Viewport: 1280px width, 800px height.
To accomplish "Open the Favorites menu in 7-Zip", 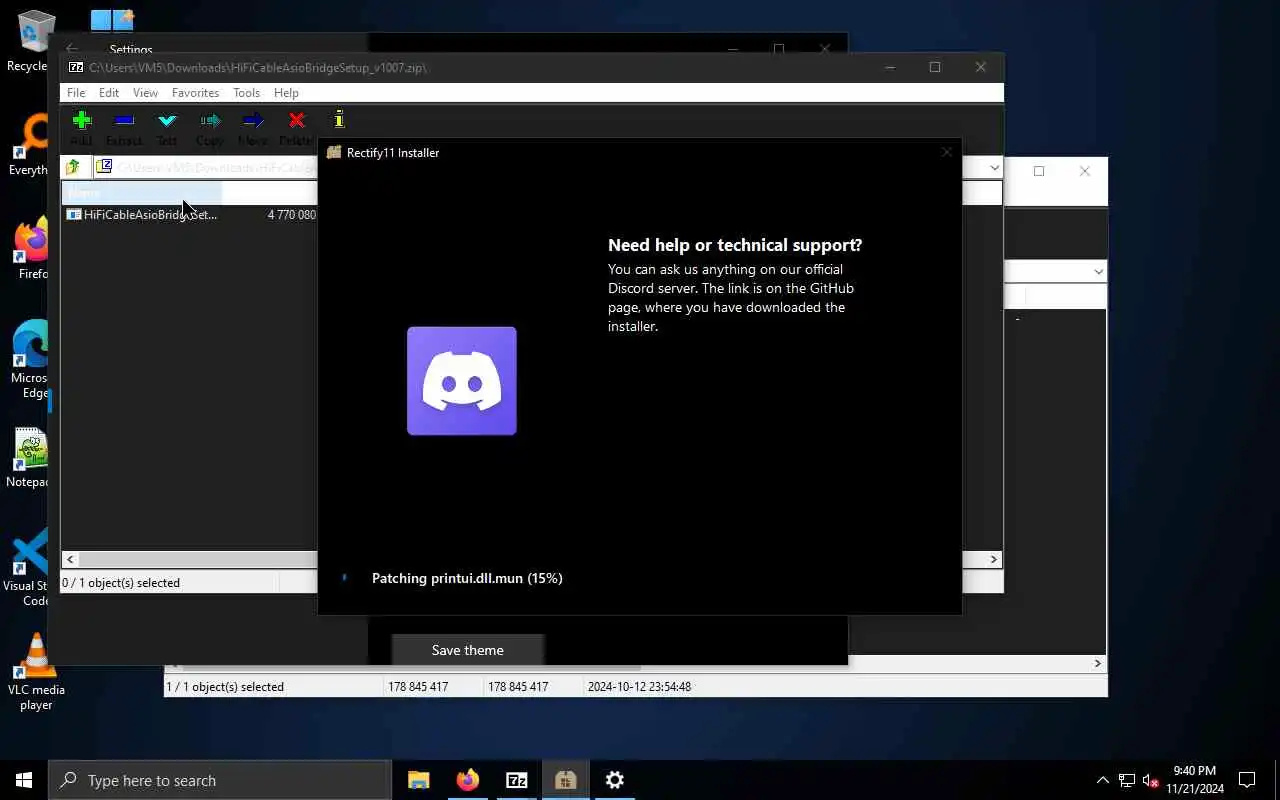I will coord(195,93).
